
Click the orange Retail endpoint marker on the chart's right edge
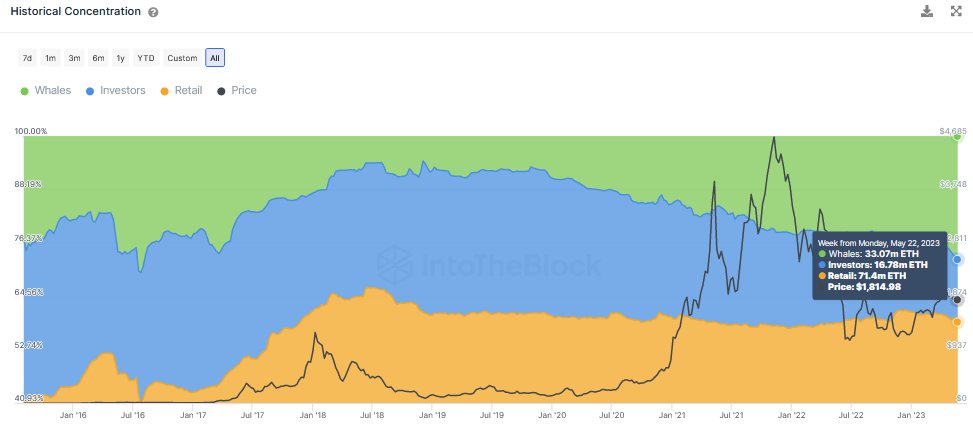click(957, 322)
